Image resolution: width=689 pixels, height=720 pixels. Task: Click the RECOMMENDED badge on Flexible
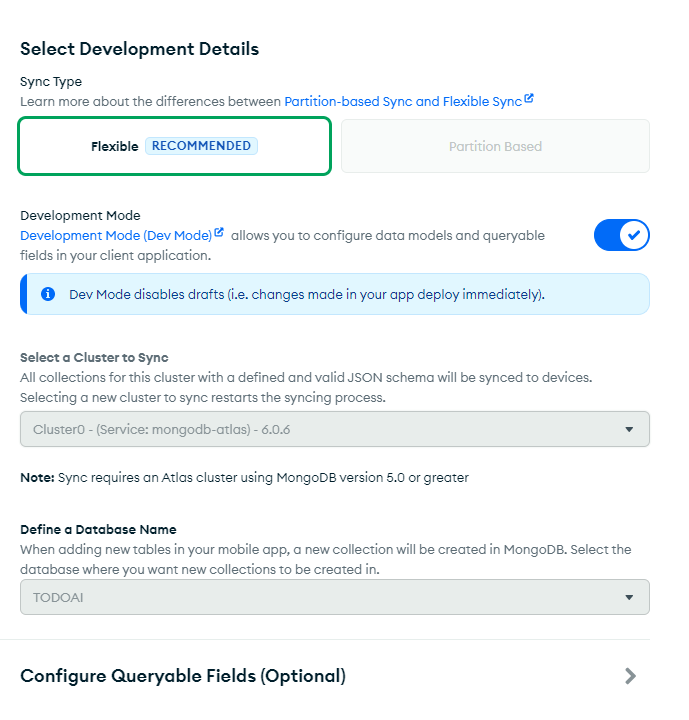pyautogui.click(x=201, y=146)
